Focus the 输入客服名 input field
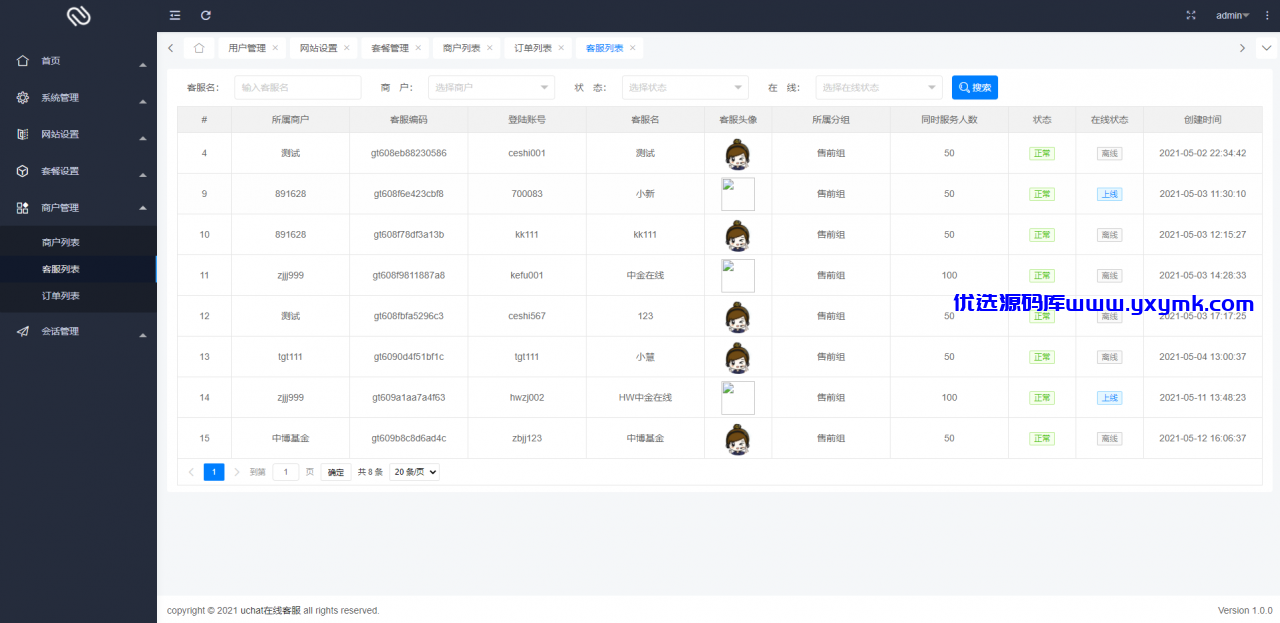This screenshot has width=1280, height=623. (x=298, y=87)
